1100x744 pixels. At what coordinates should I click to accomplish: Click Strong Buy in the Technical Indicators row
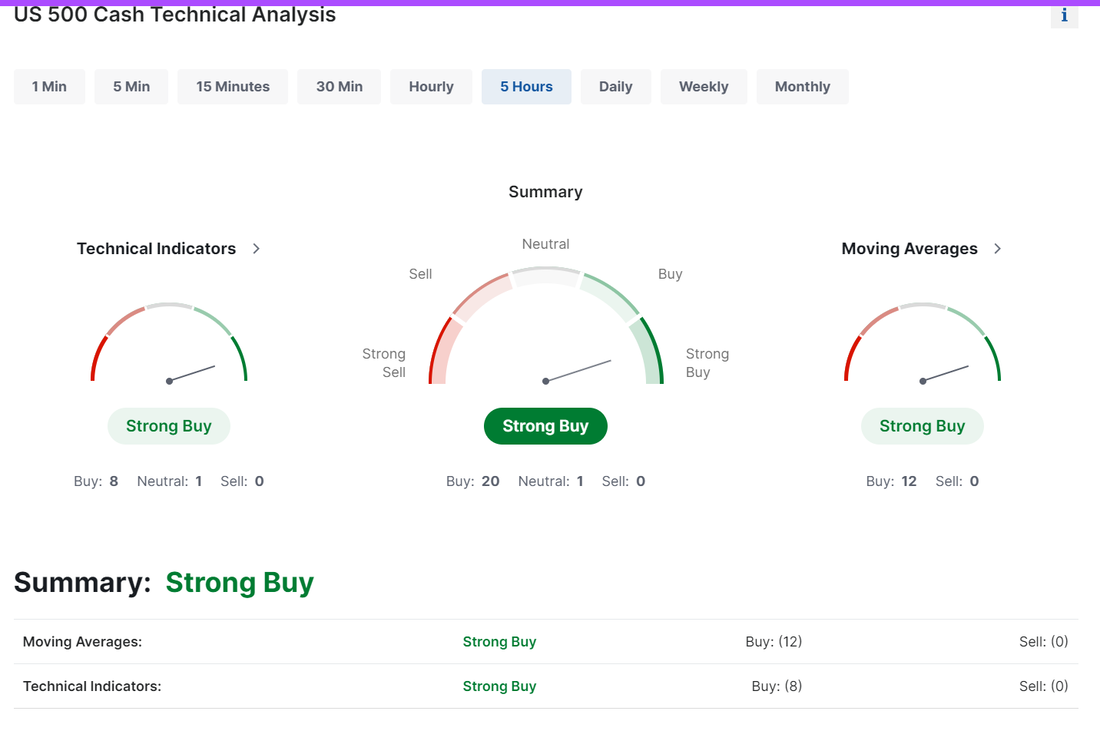point(499,686)
